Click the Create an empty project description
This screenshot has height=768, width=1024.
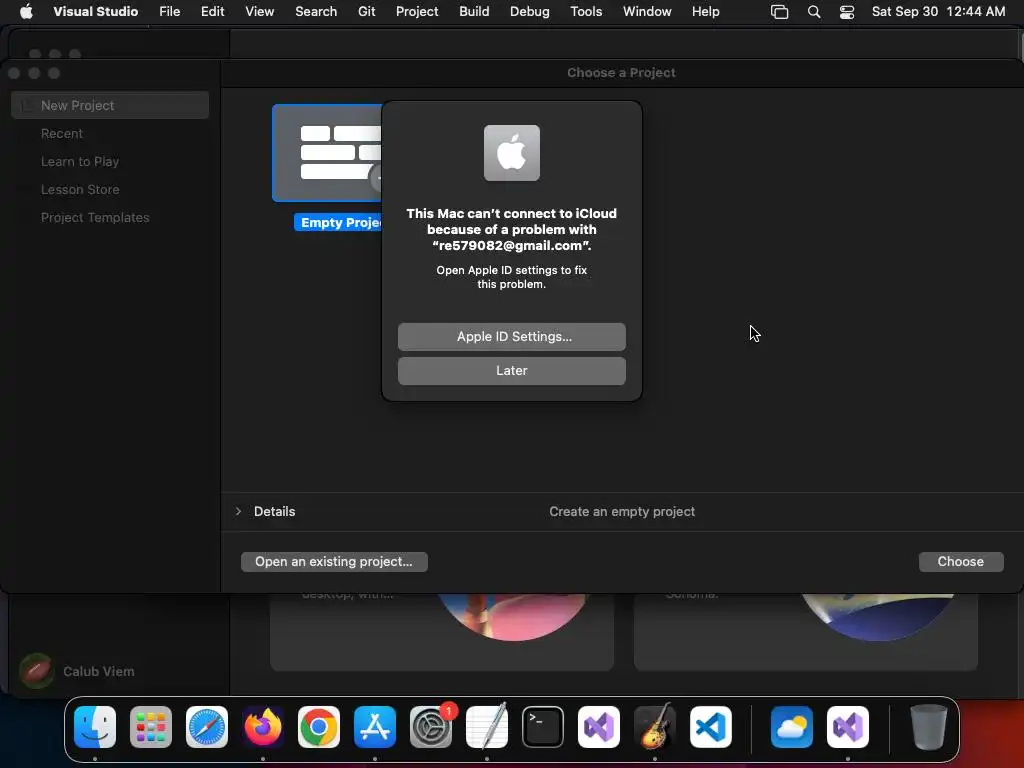point(622,511)
